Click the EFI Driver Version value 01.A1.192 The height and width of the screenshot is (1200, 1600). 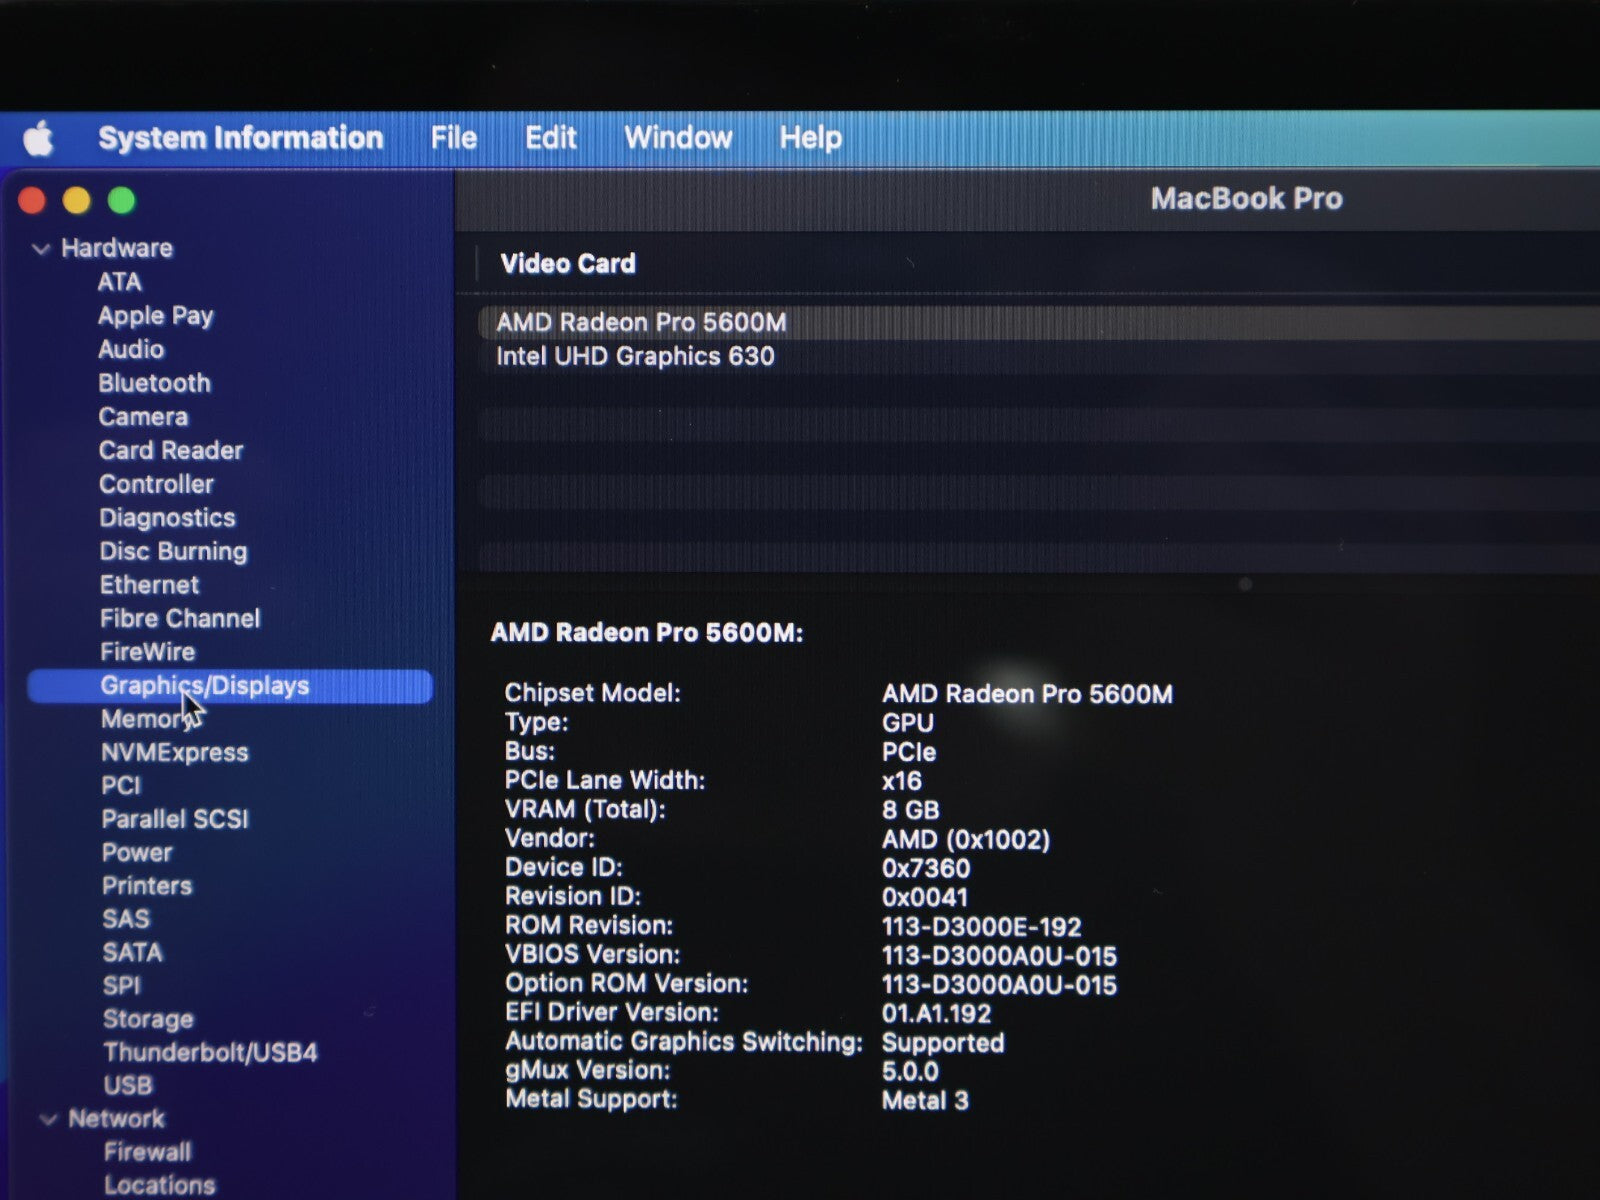(936, 1014)
